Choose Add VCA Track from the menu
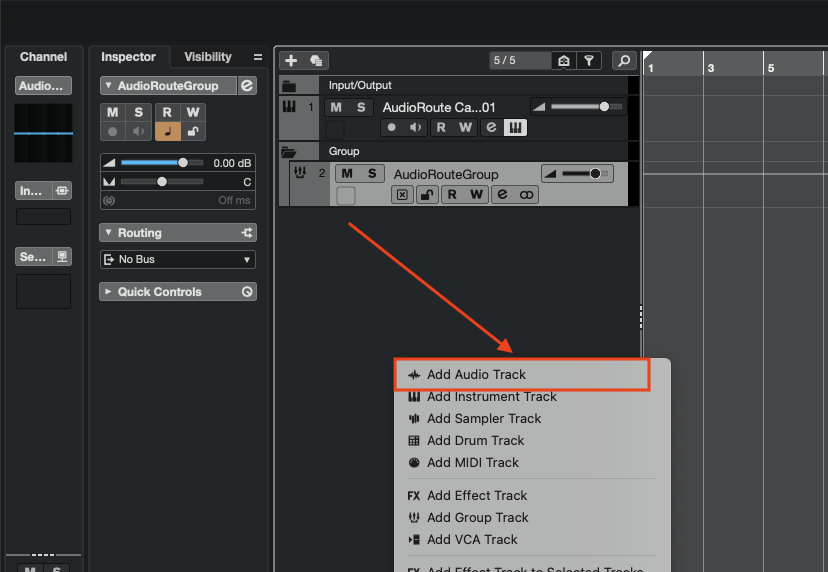The image size is (828, 572). [x=532, y=540]
